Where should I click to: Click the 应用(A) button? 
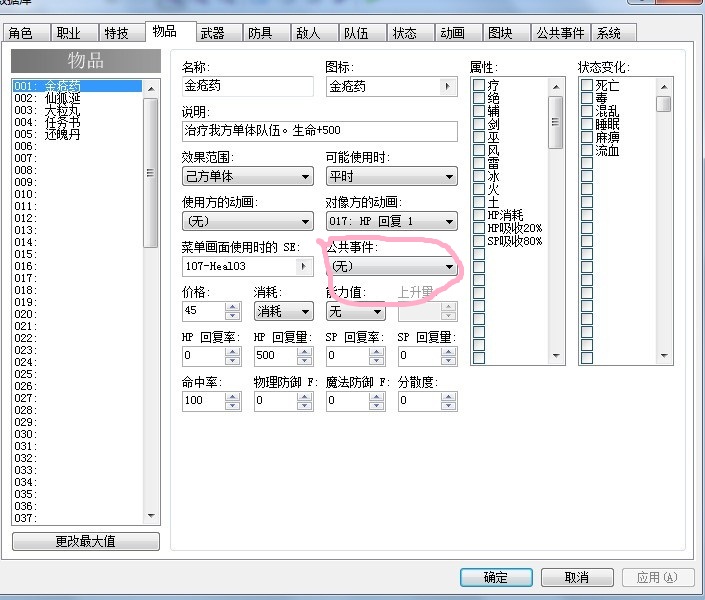click(x=658, y=577)
